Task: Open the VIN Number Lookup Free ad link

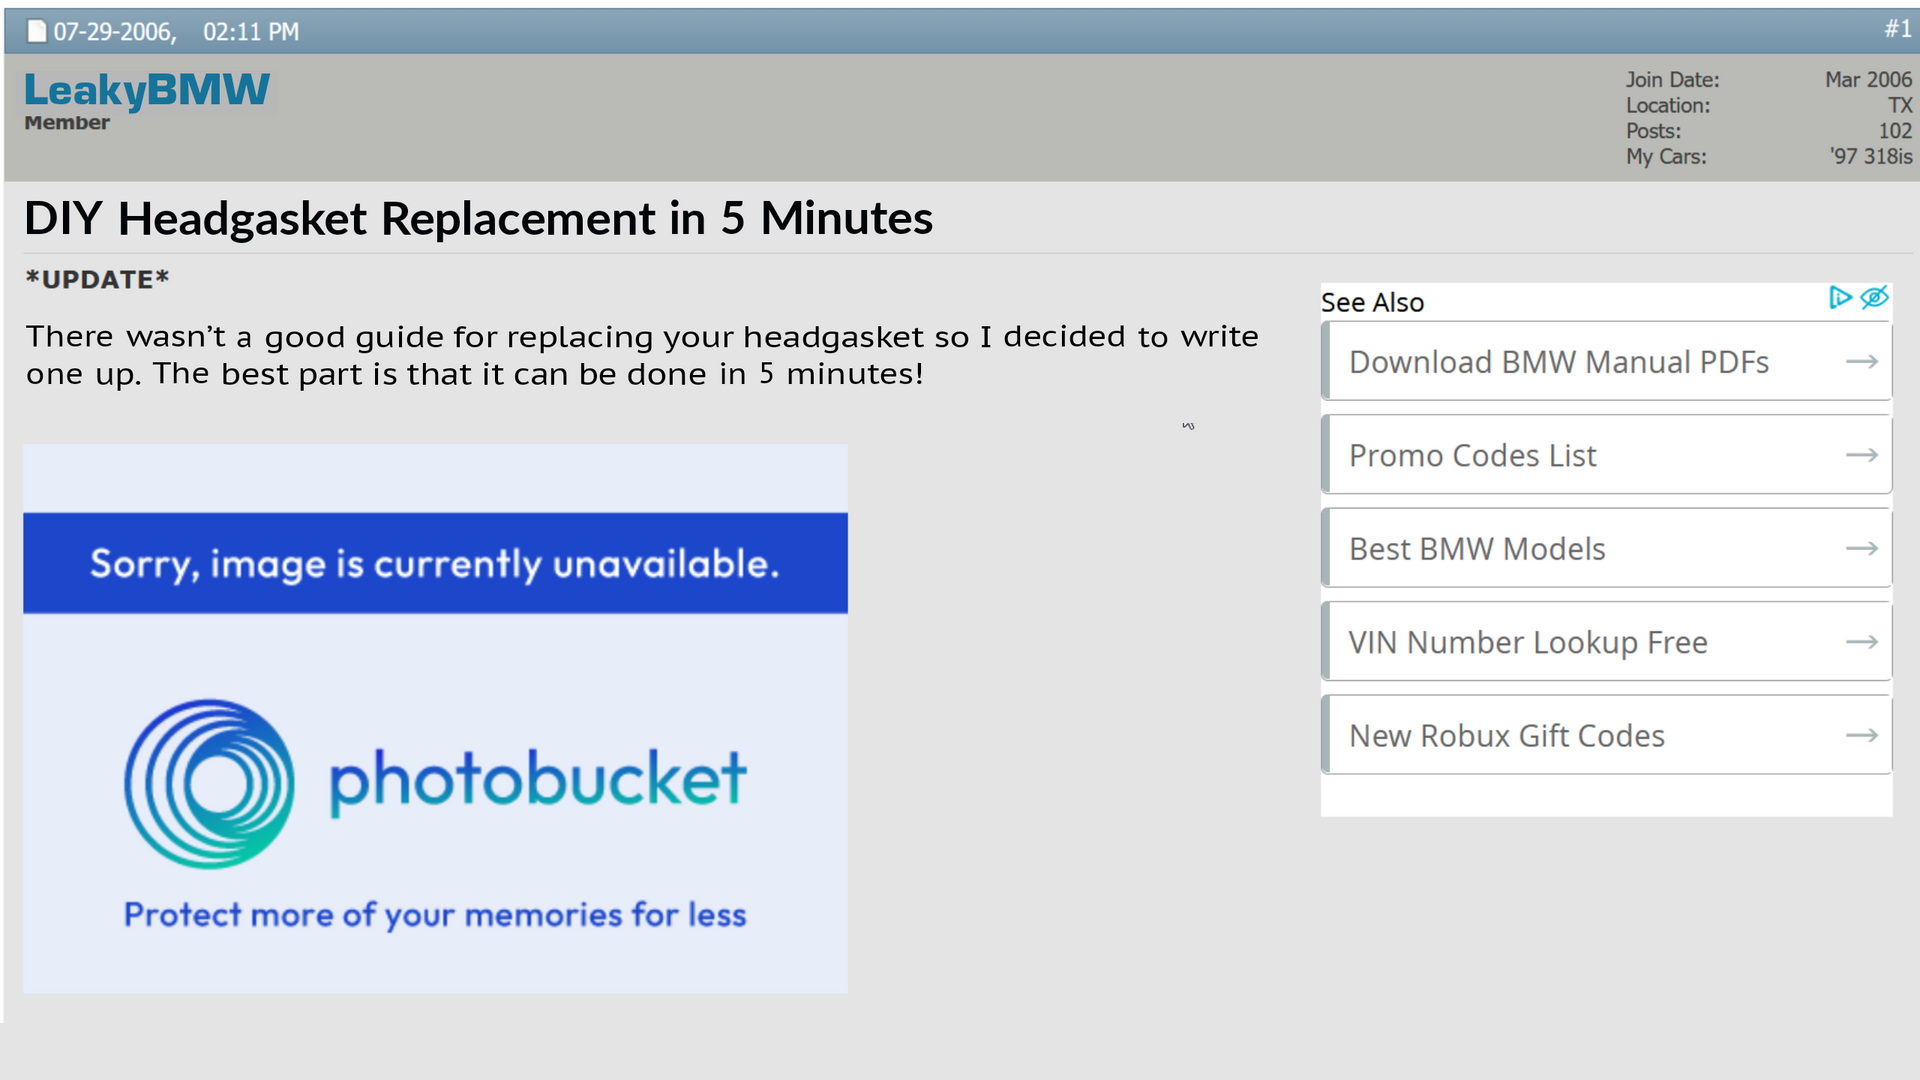Action: point(1606,642)
